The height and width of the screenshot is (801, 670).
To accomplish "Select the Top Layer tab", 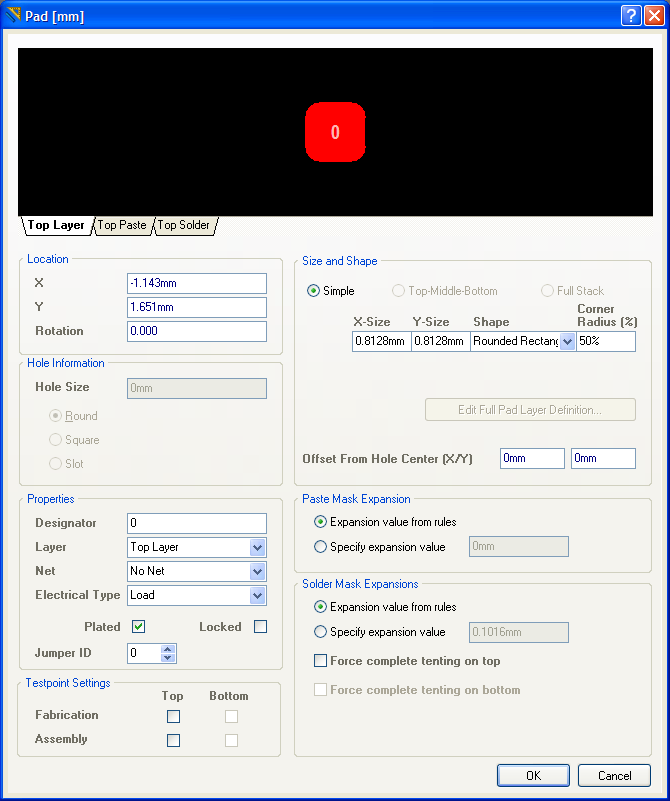I will [x=56, y=225].
